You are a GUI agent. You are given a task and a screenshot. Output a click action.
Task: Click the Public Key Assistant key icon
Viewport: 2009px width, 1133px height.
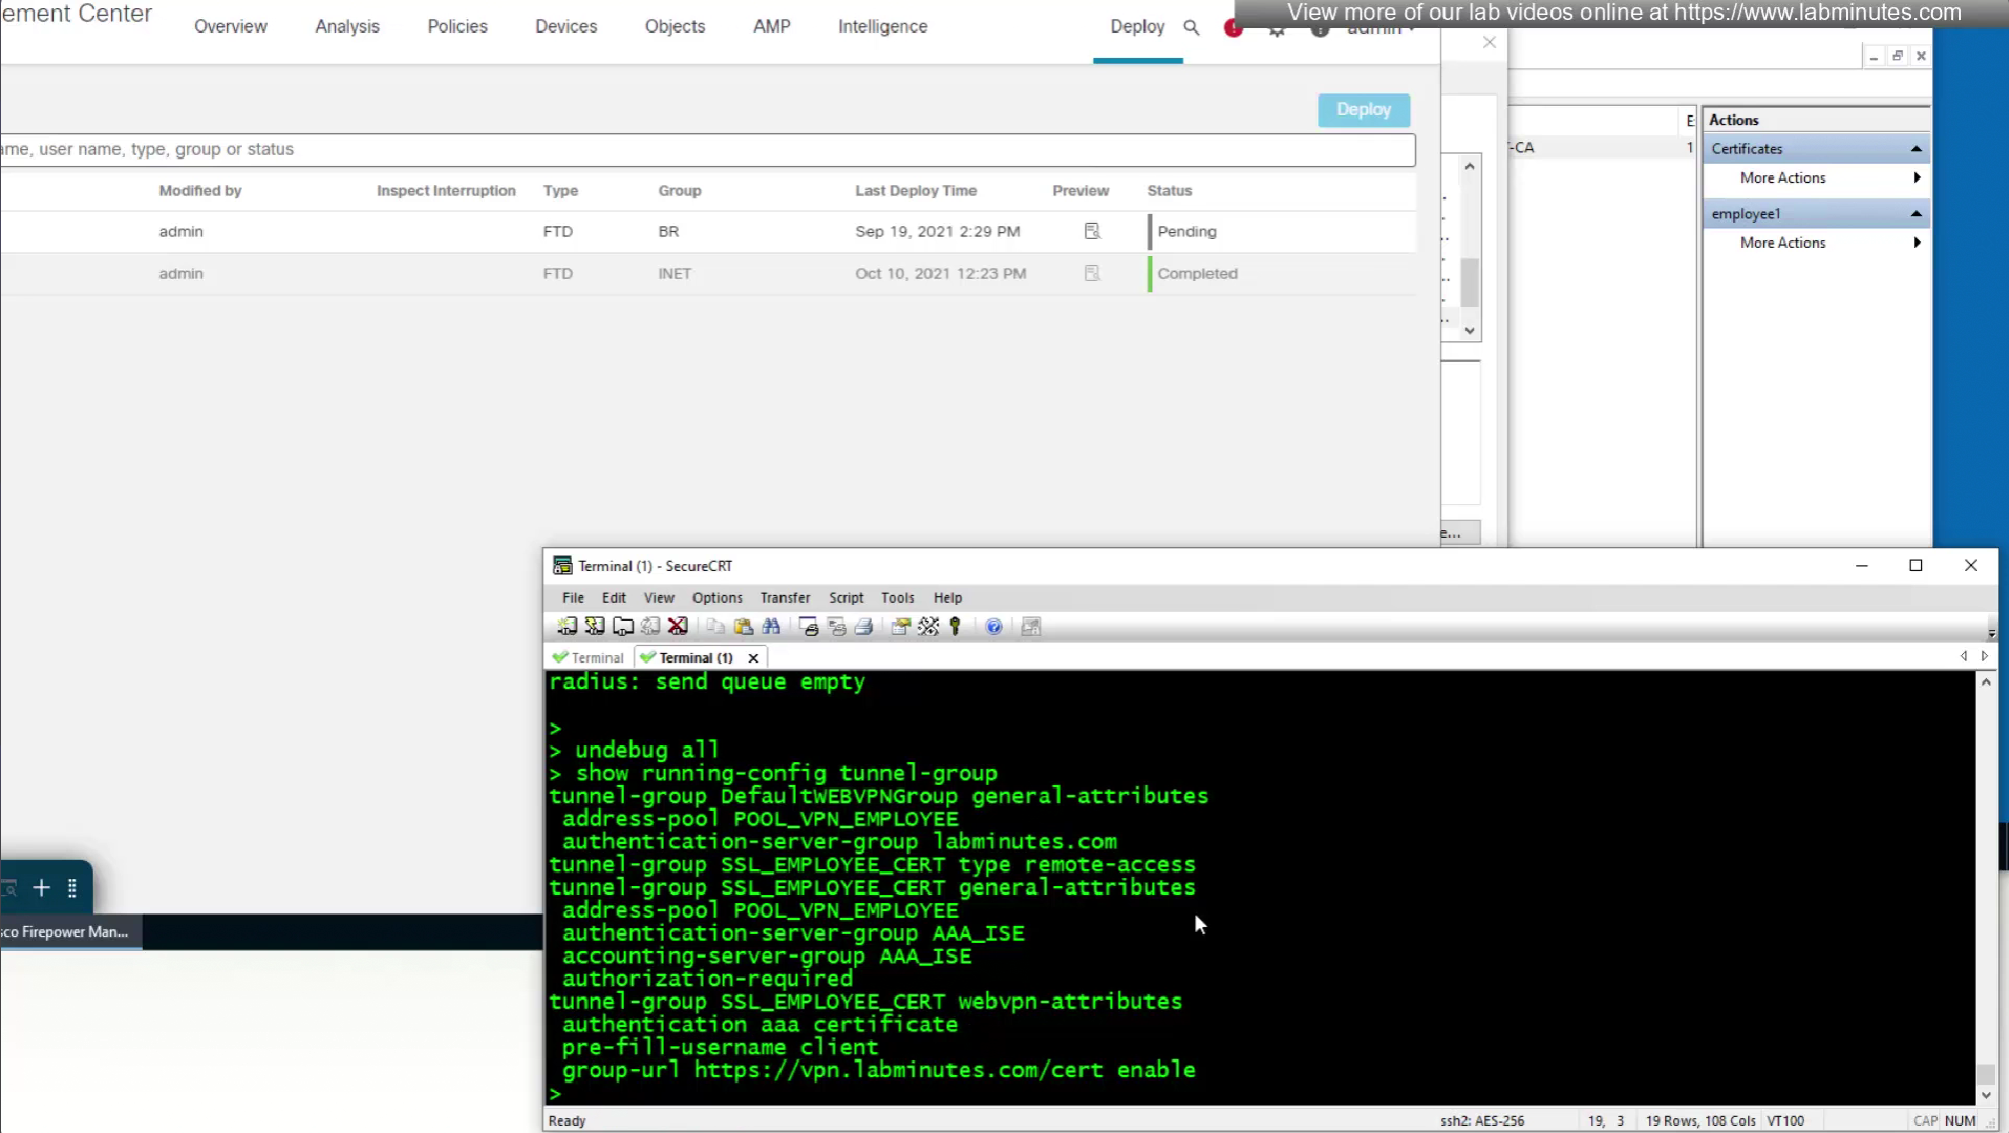pyautogui.click(x=955, y=626)
